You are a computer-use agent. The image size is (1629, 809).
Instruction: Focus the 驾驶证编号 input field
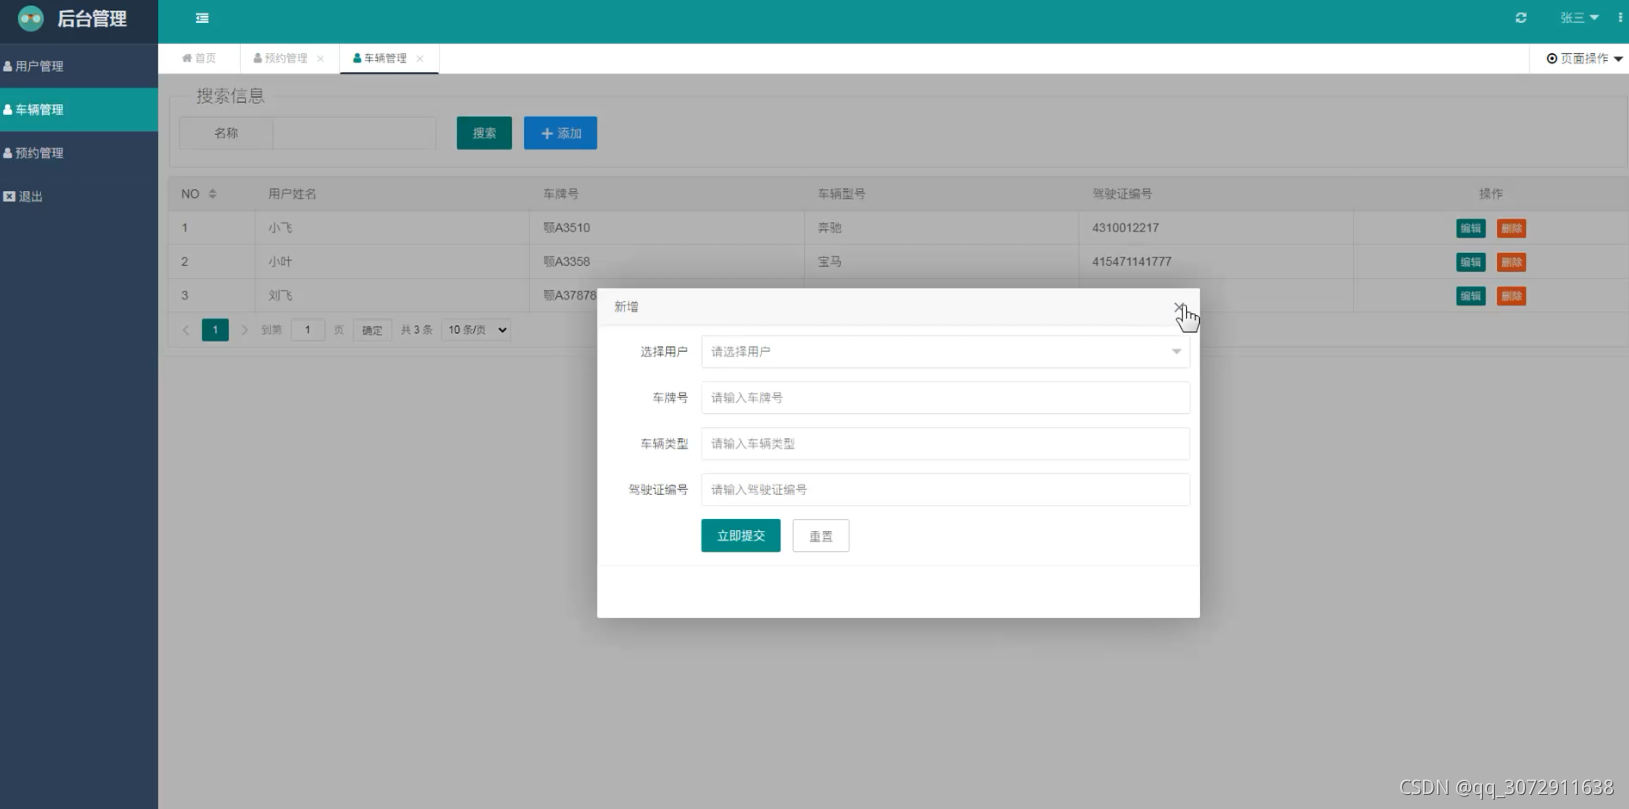coord(945,489)
